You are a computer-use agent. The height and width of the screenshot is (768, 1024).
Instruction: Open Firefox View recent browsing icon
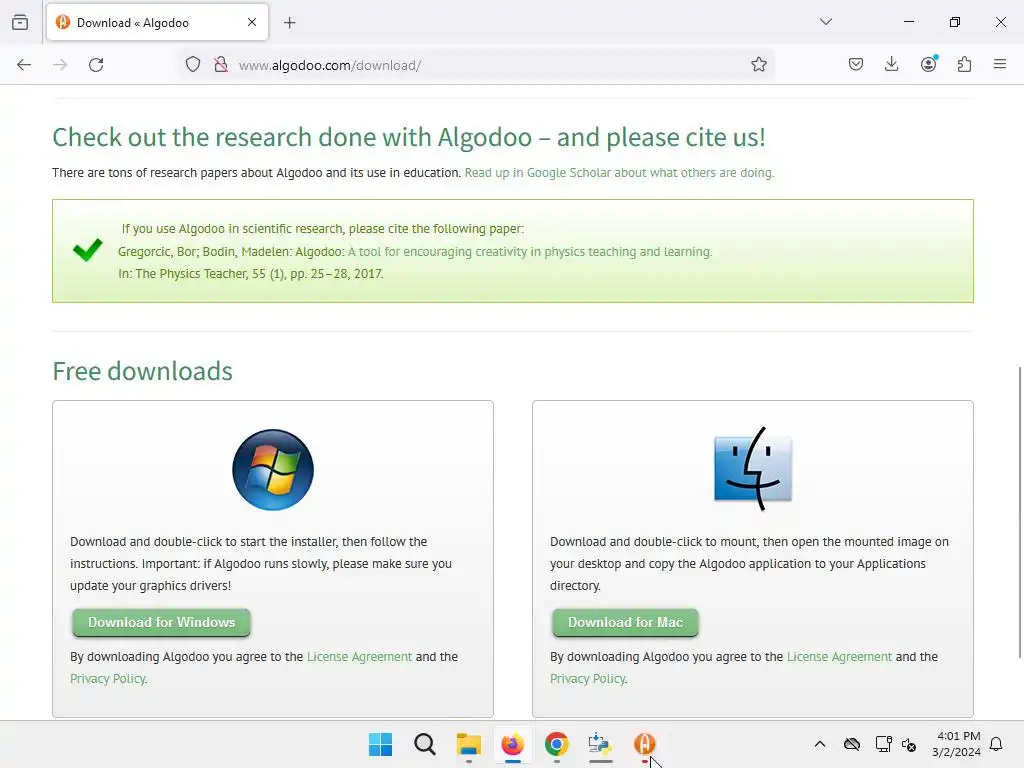[x=20, y=22]
